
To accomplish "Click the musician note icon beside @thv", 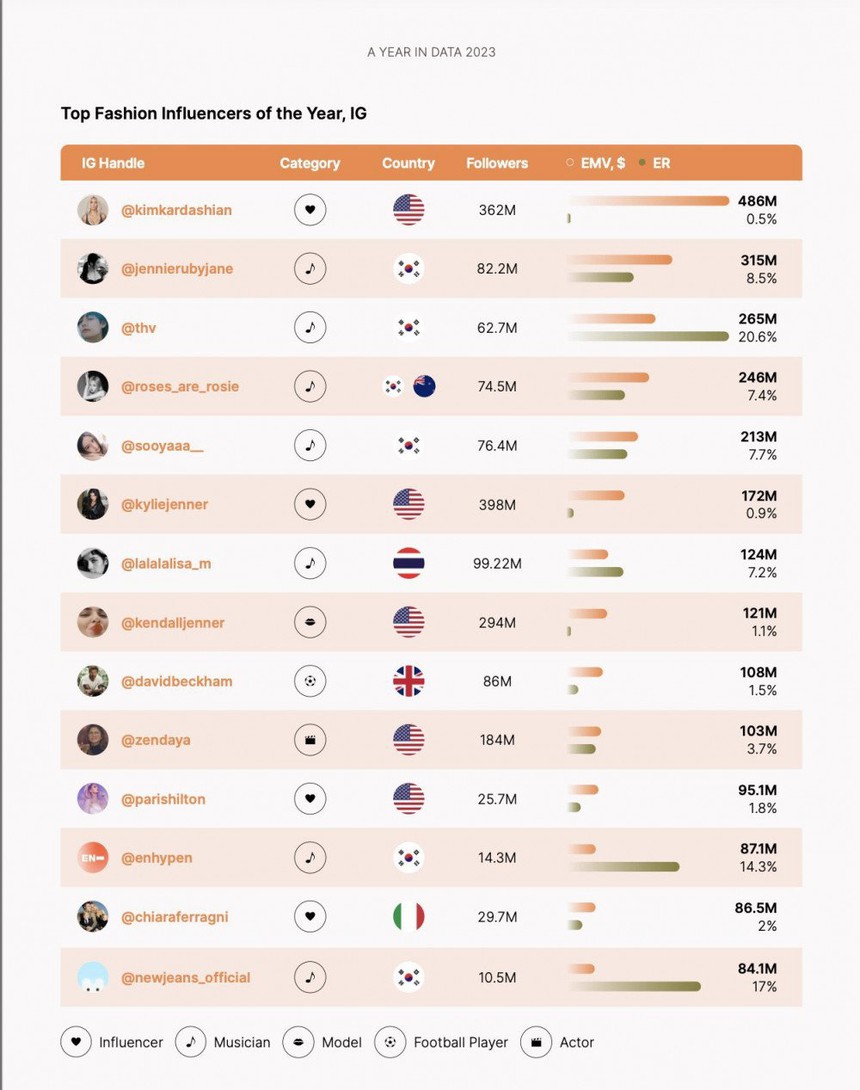I will (310, 328).
